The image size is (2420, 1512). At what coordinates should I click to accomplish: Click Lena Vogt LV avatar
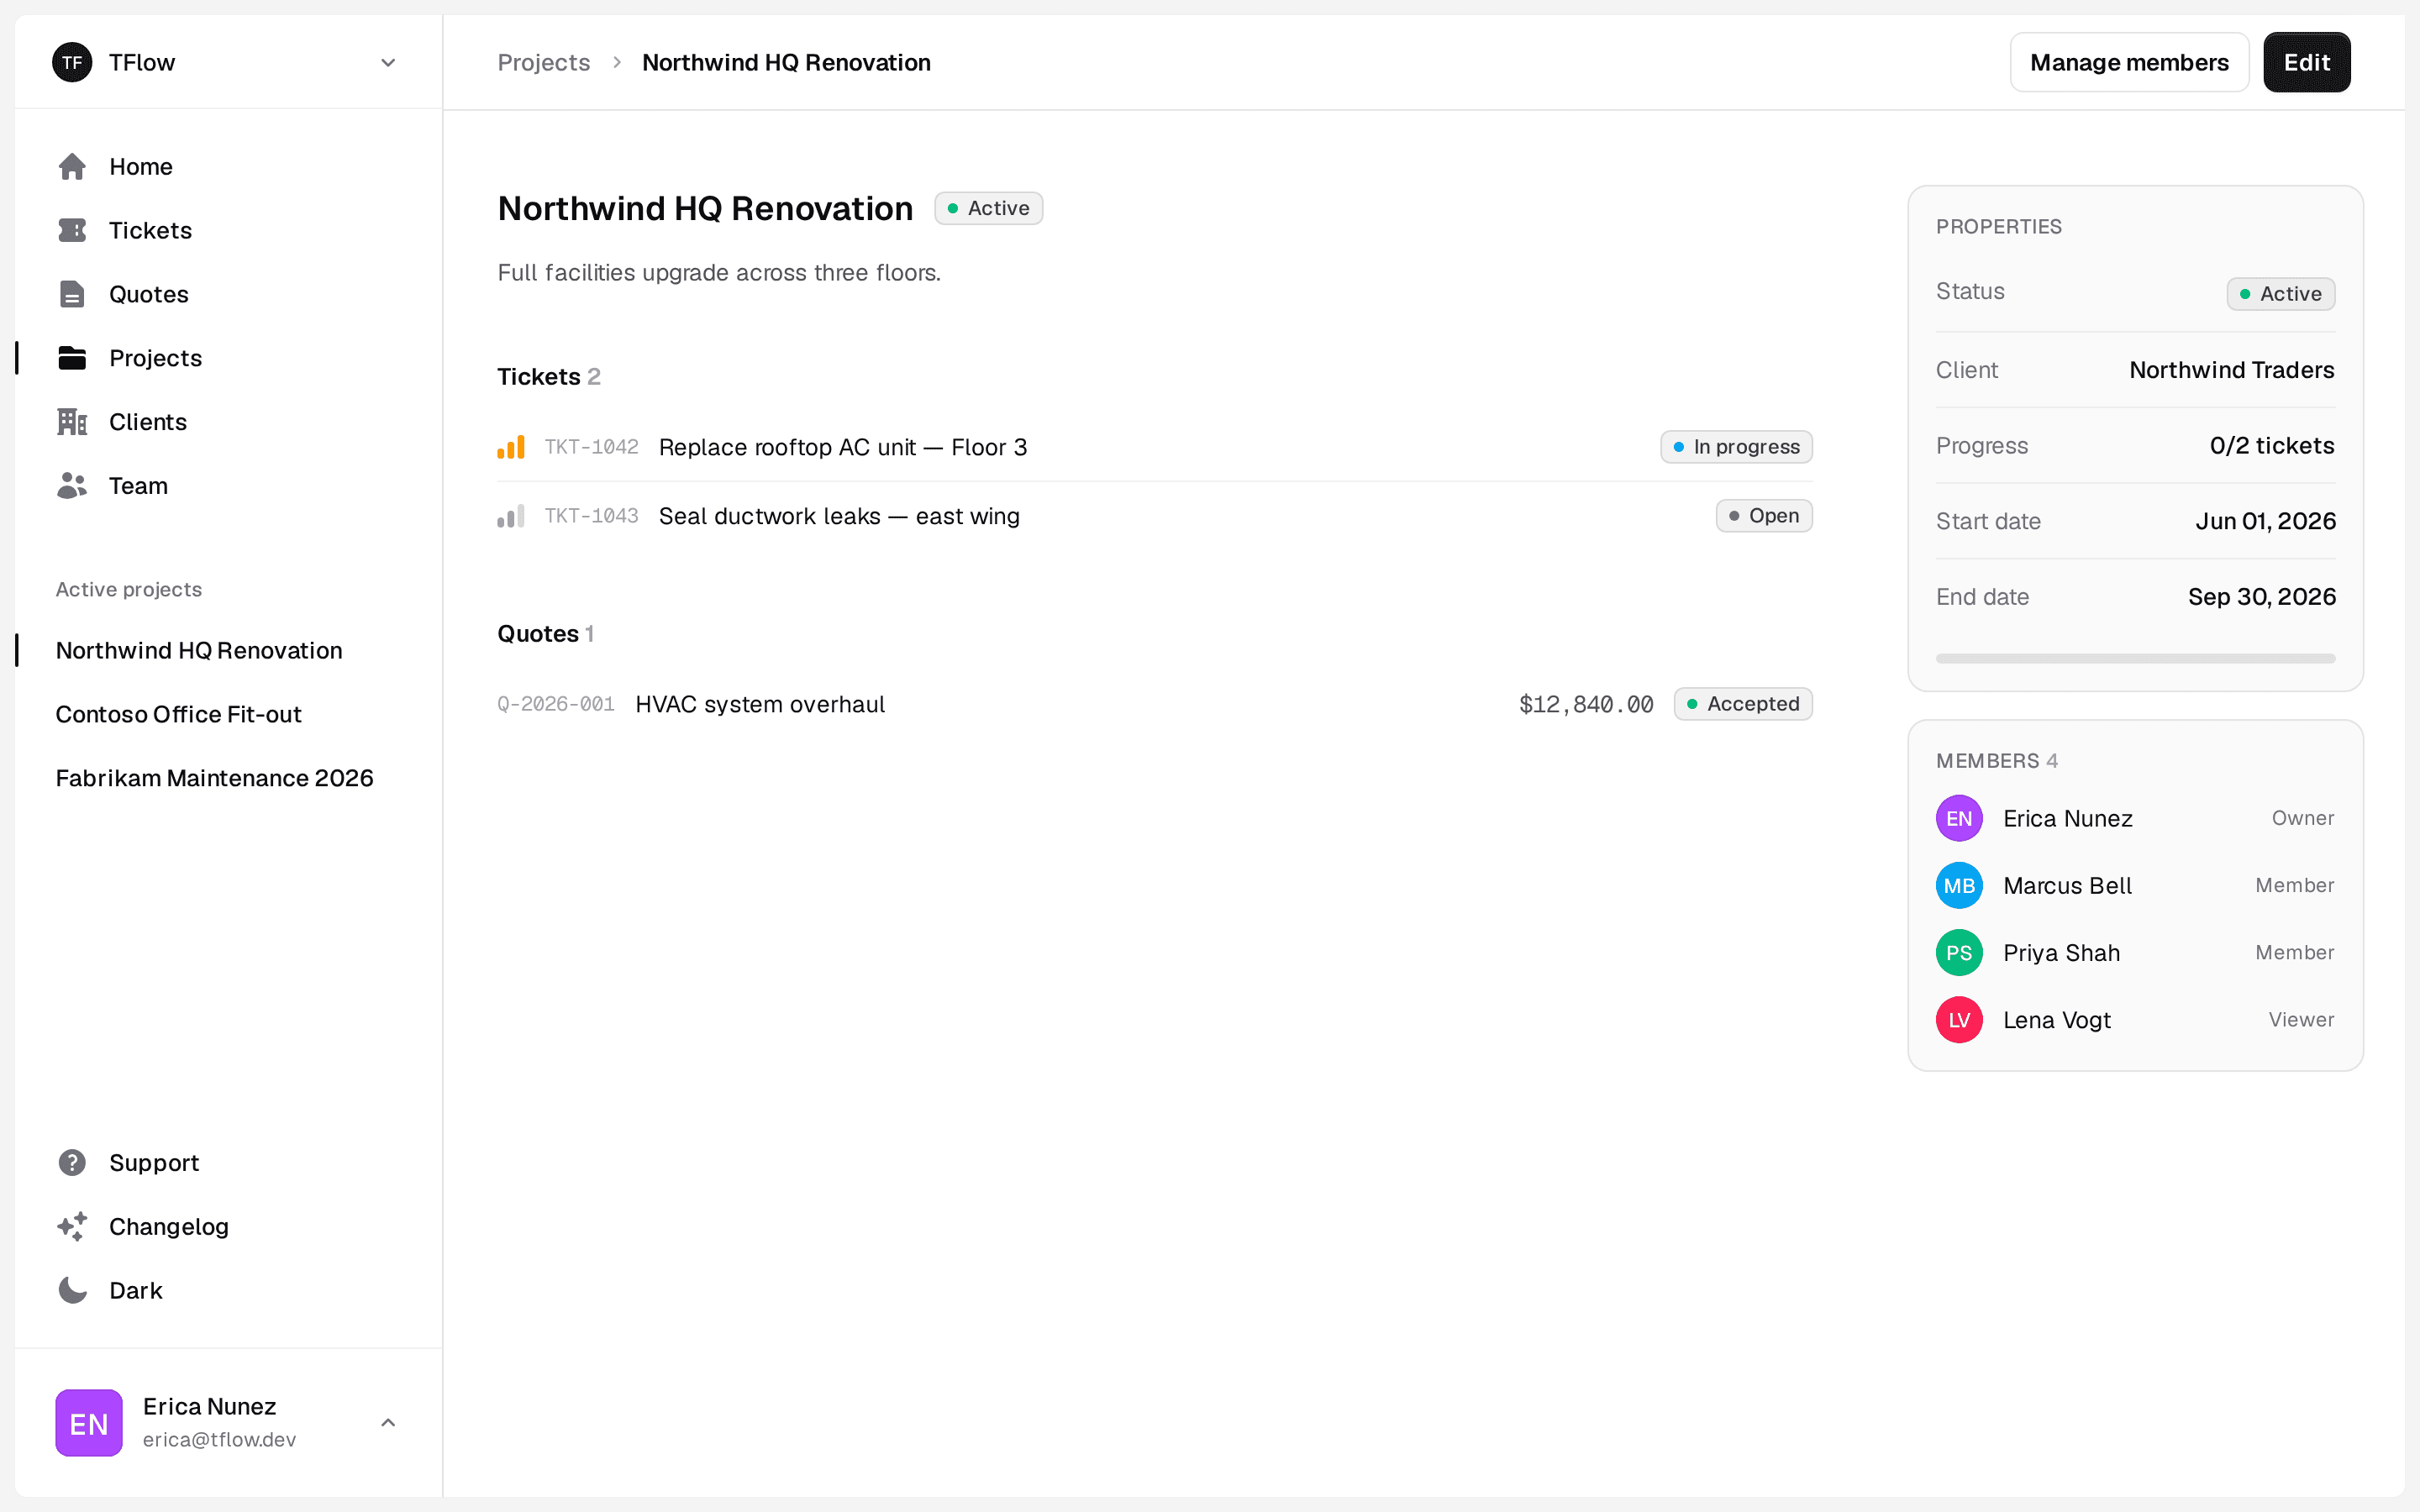(1959, 1020)
